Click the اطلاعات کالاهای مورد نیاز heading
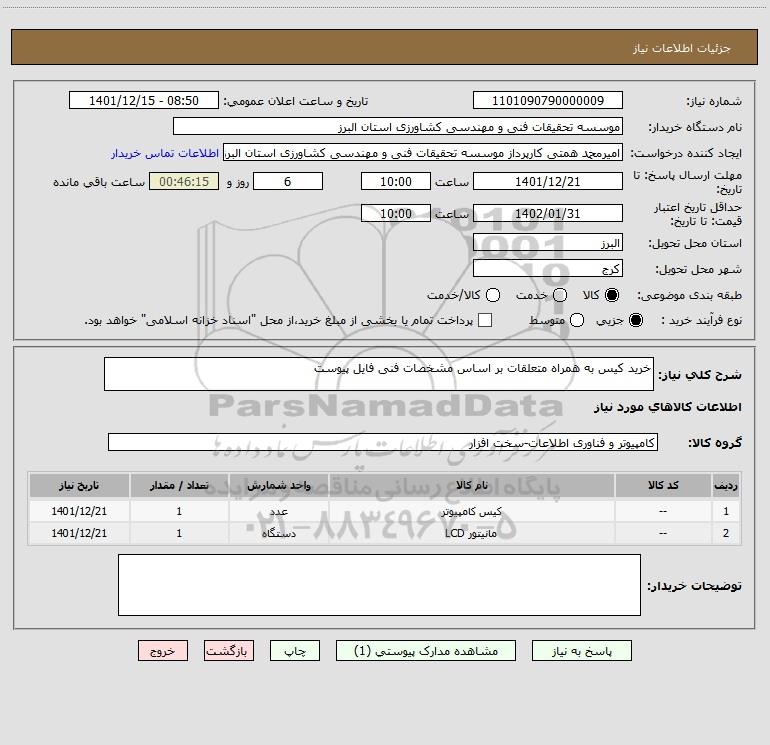Image resolution: width=770 pixels, height=745 pixels. [668, 407]
